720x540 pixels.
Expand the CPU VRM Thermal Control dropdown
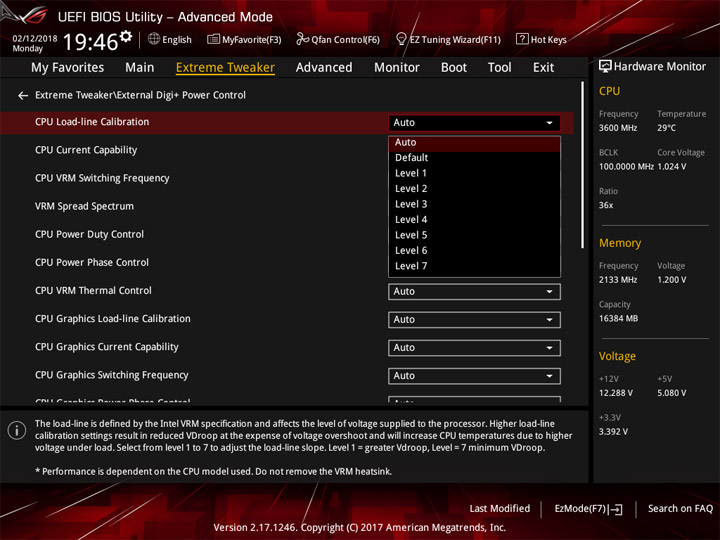click(x=474, y=292)
